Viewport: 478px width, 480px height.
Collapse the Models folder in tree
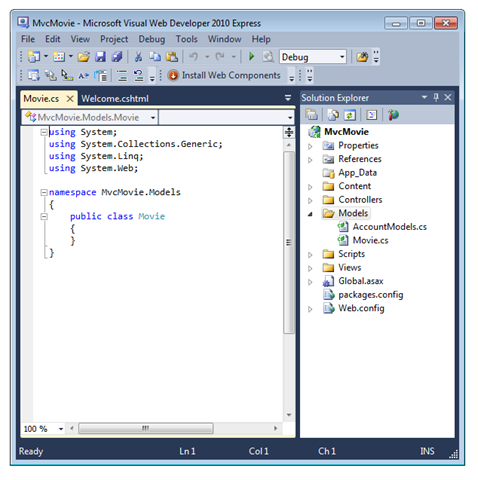click(310, 214)
